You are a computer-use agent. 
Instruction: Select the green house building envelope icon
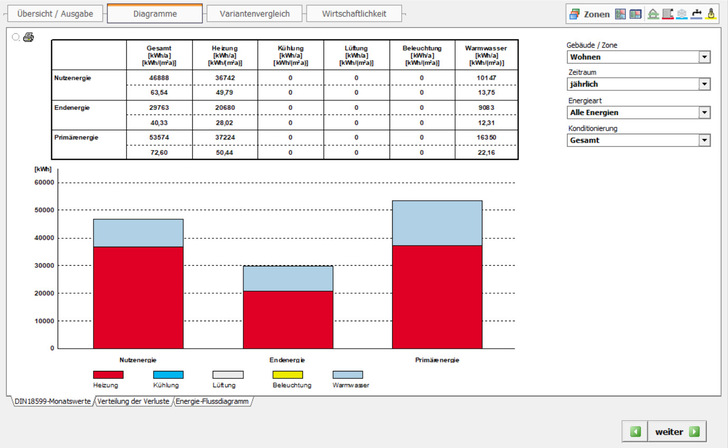653,14
